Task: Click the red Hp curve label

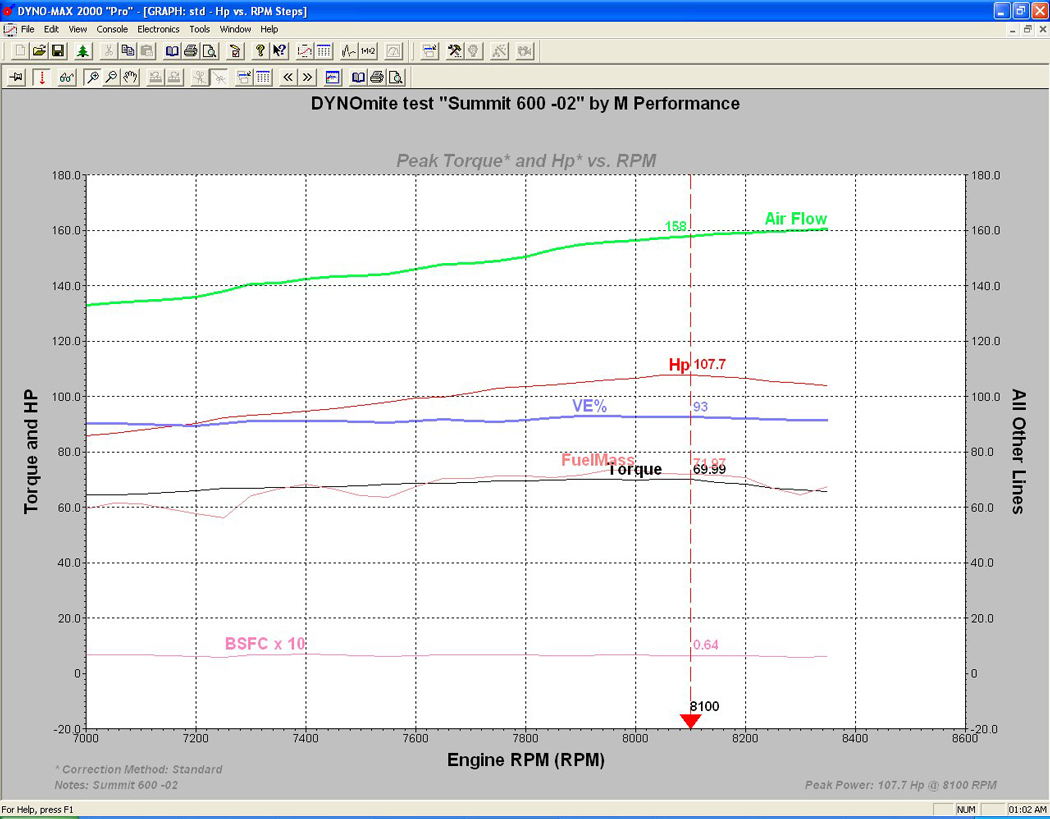Action: (x=679, y=365)
